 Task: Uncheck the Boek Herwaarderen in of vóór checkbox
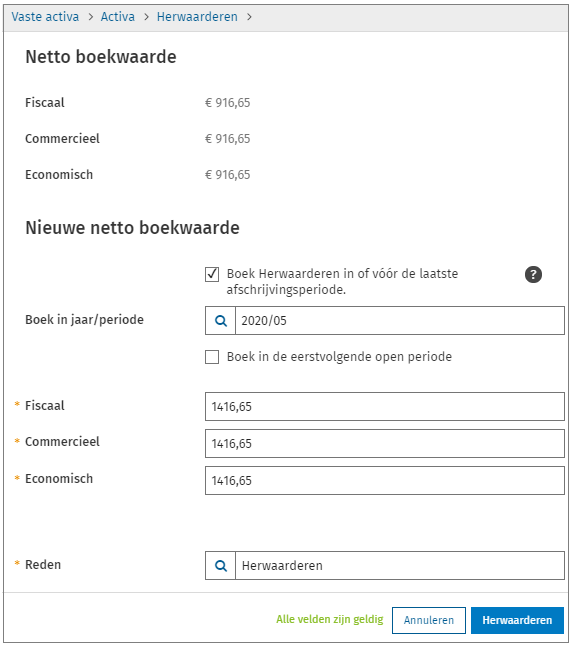(212, 274)
